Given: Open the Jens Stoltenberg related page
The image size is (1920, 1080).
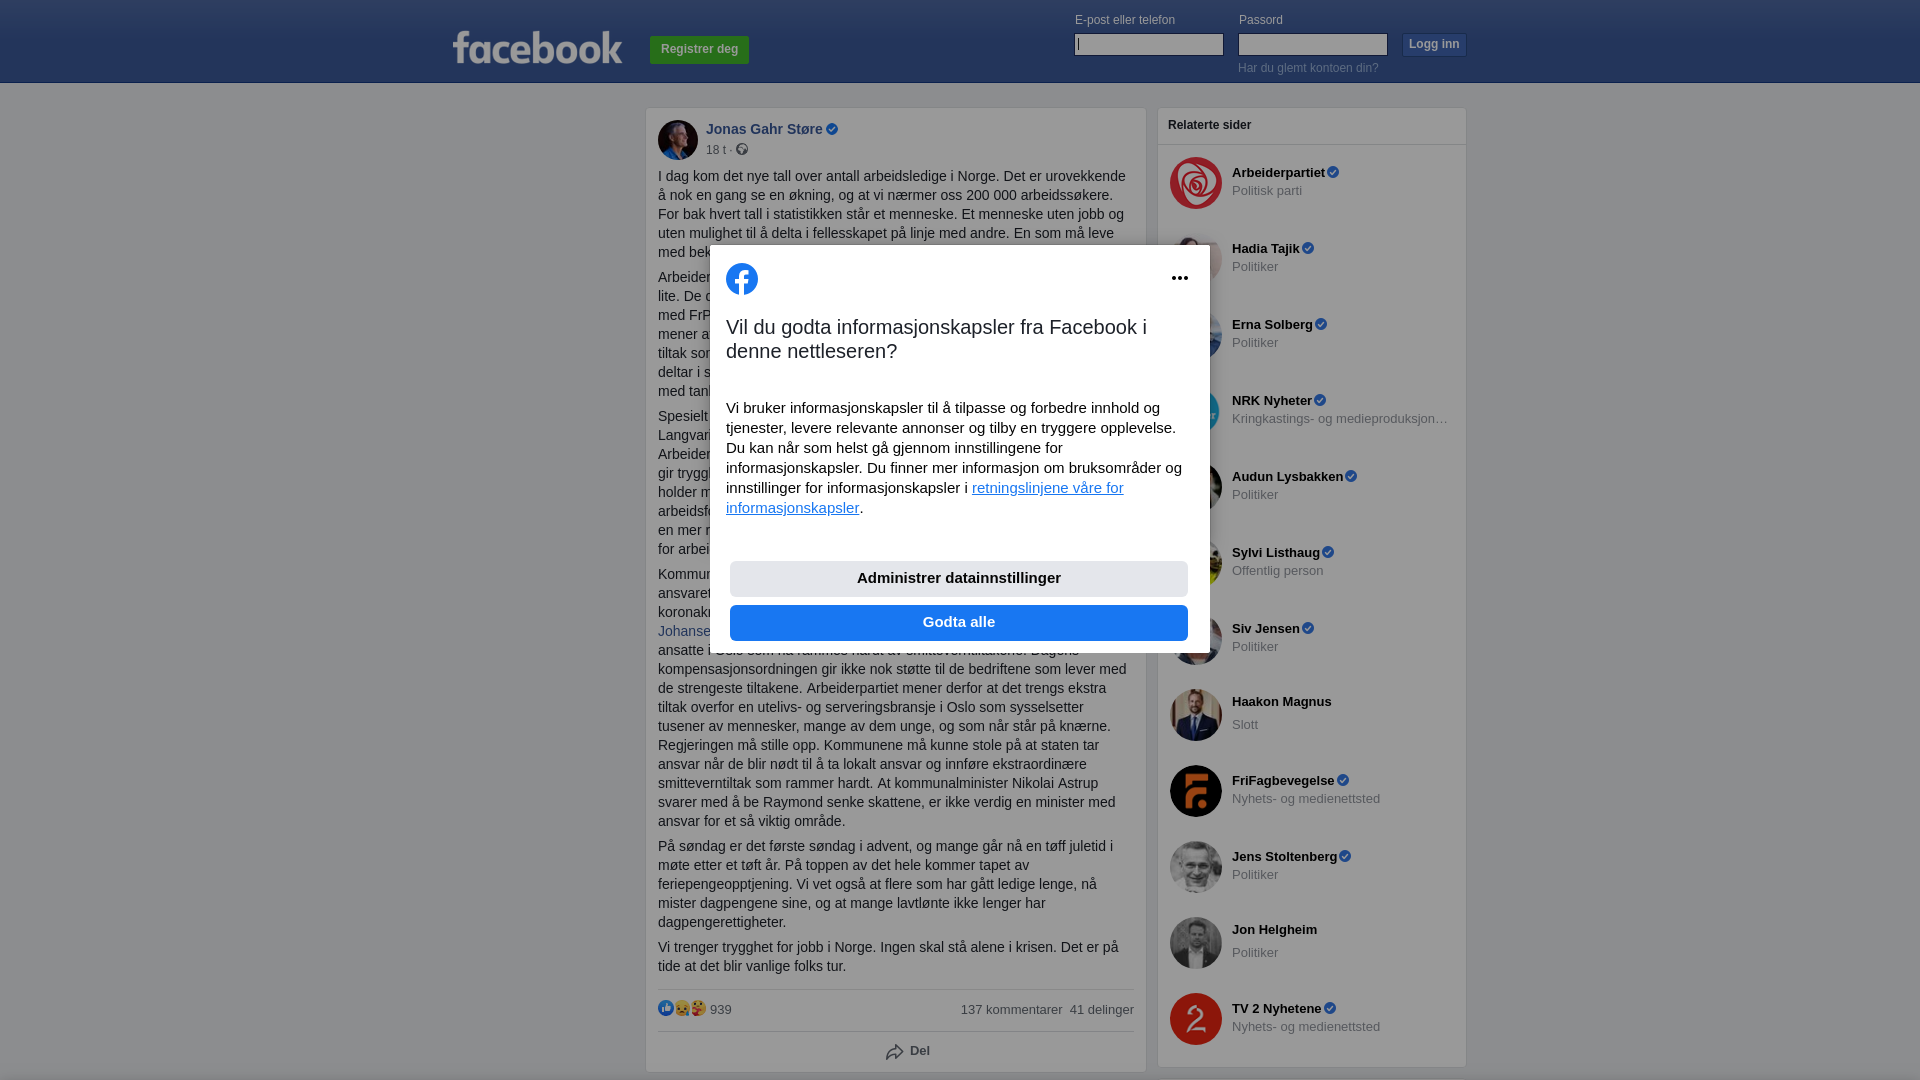Looking at the screenshot, I should (x=1311, y=867).
